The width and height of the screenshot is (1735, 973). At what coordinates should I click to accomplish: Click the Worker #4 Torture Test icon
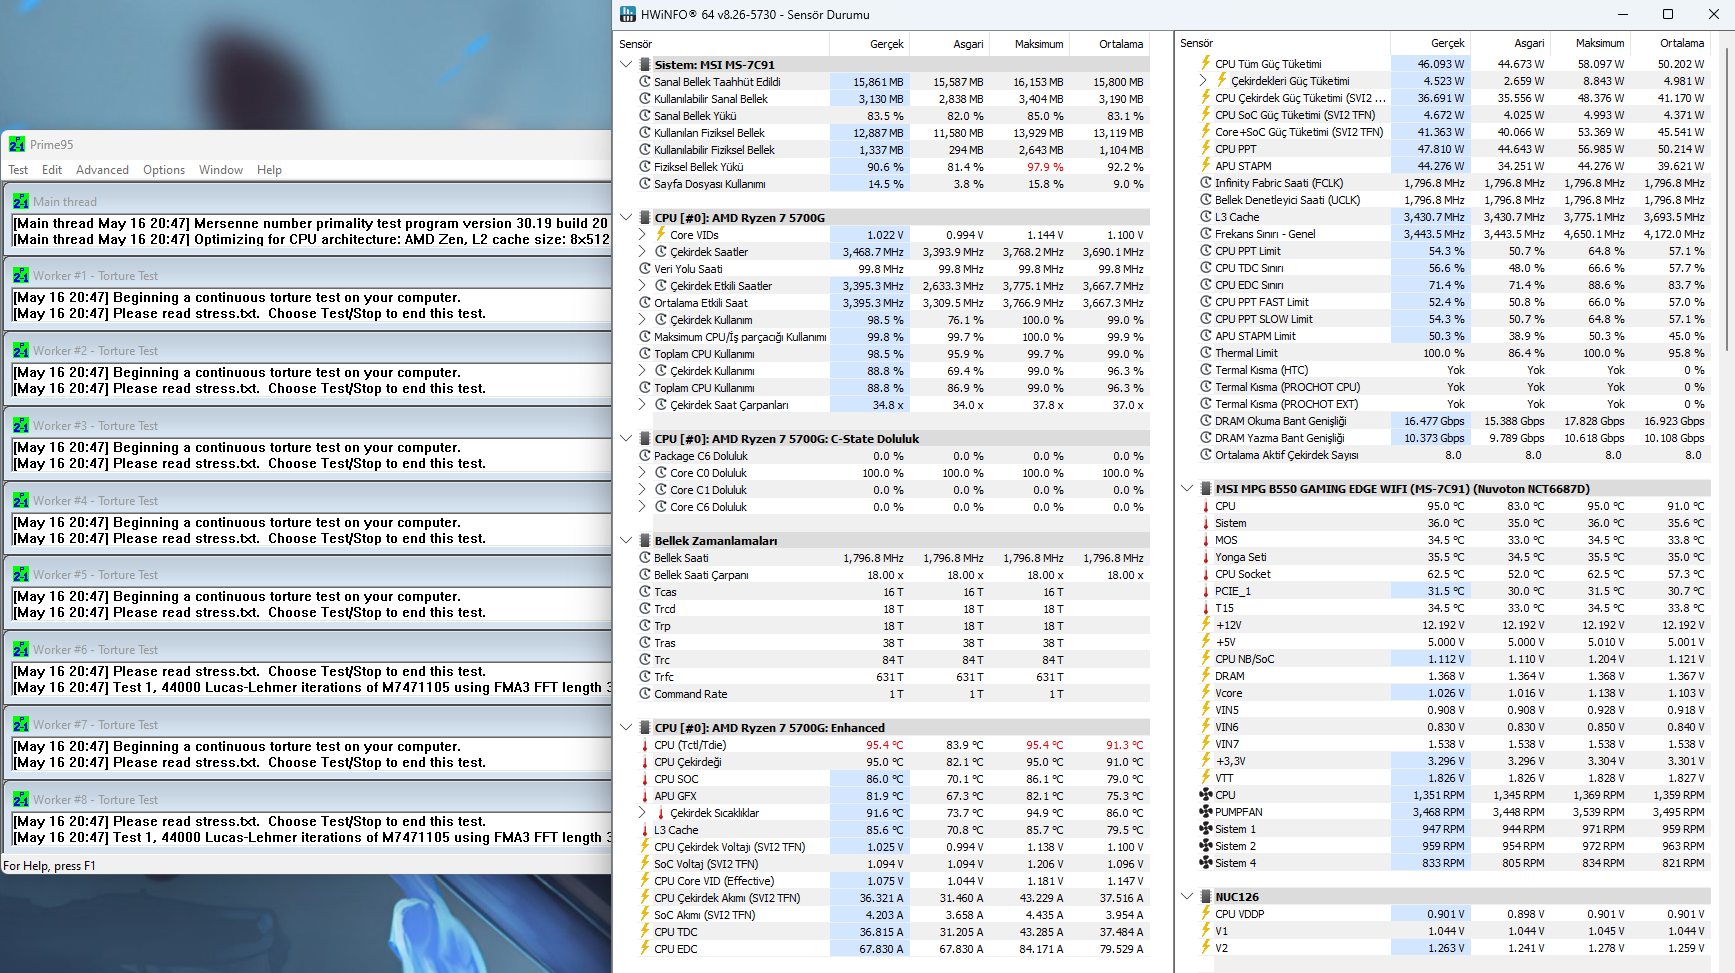[21, 500]
